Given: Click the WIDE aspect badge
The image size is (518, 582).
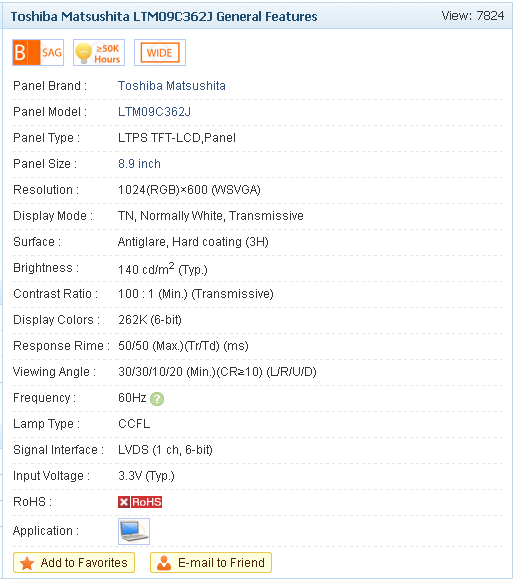Looking at the screenshot, I should click(x=160, y=52).
